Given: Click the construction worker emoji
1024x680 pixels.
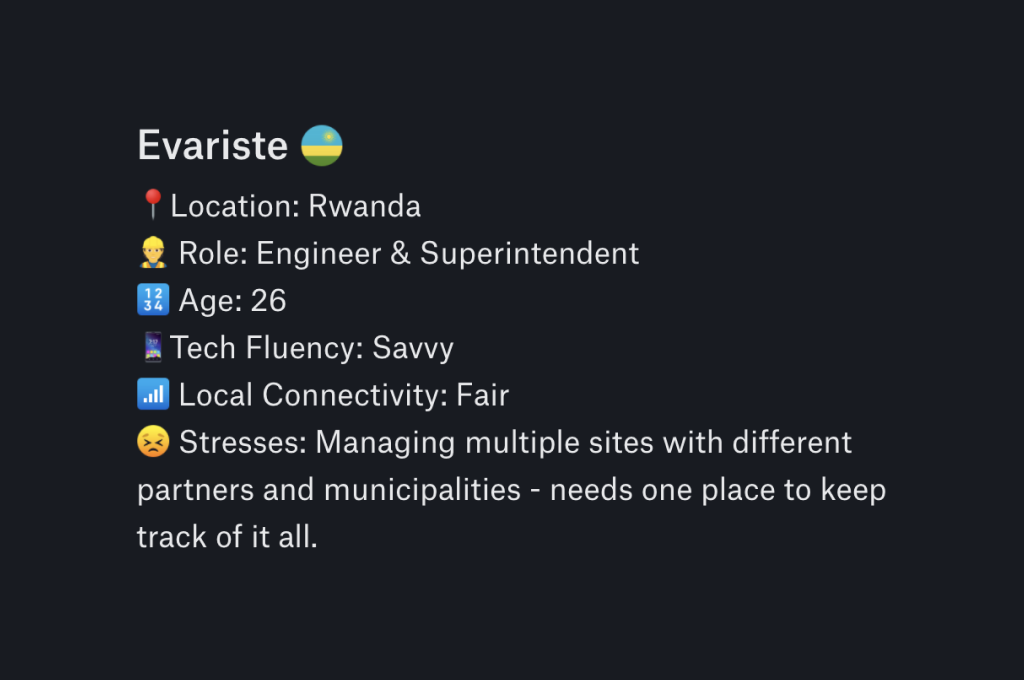Looking at the screenshot, I should coord(153,253).
